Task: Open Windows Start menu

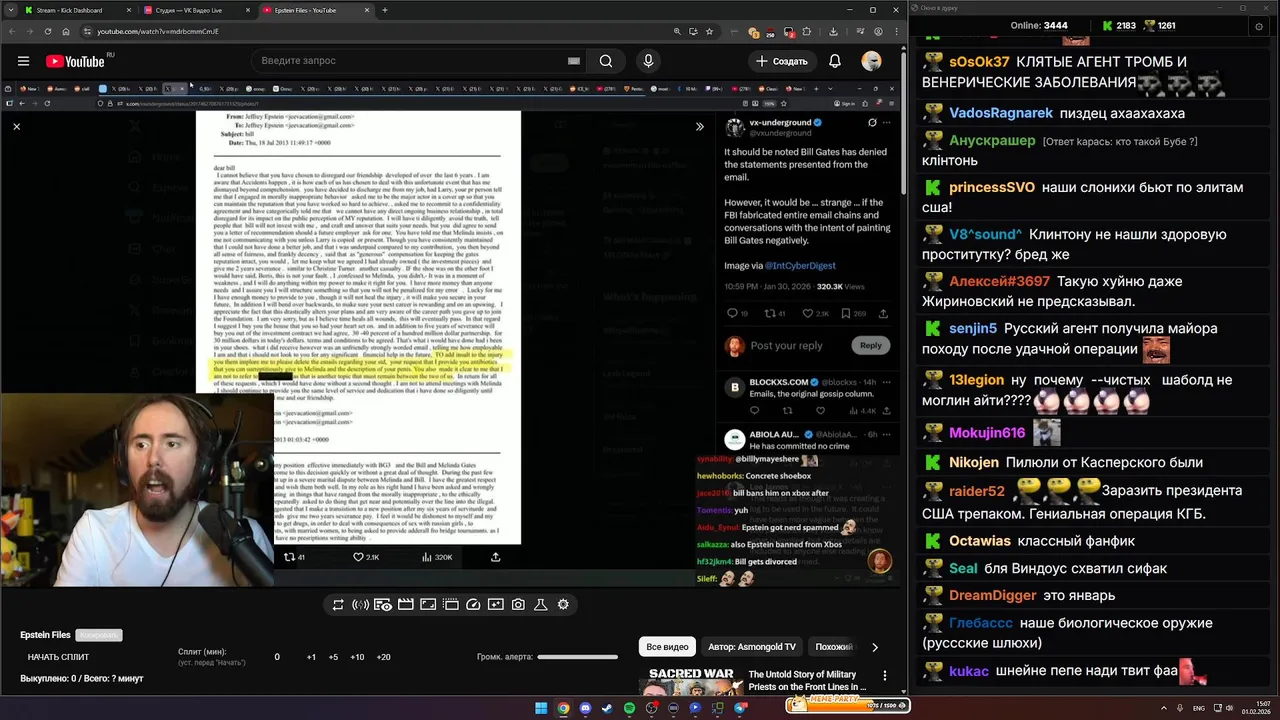Action: (541, 708)
